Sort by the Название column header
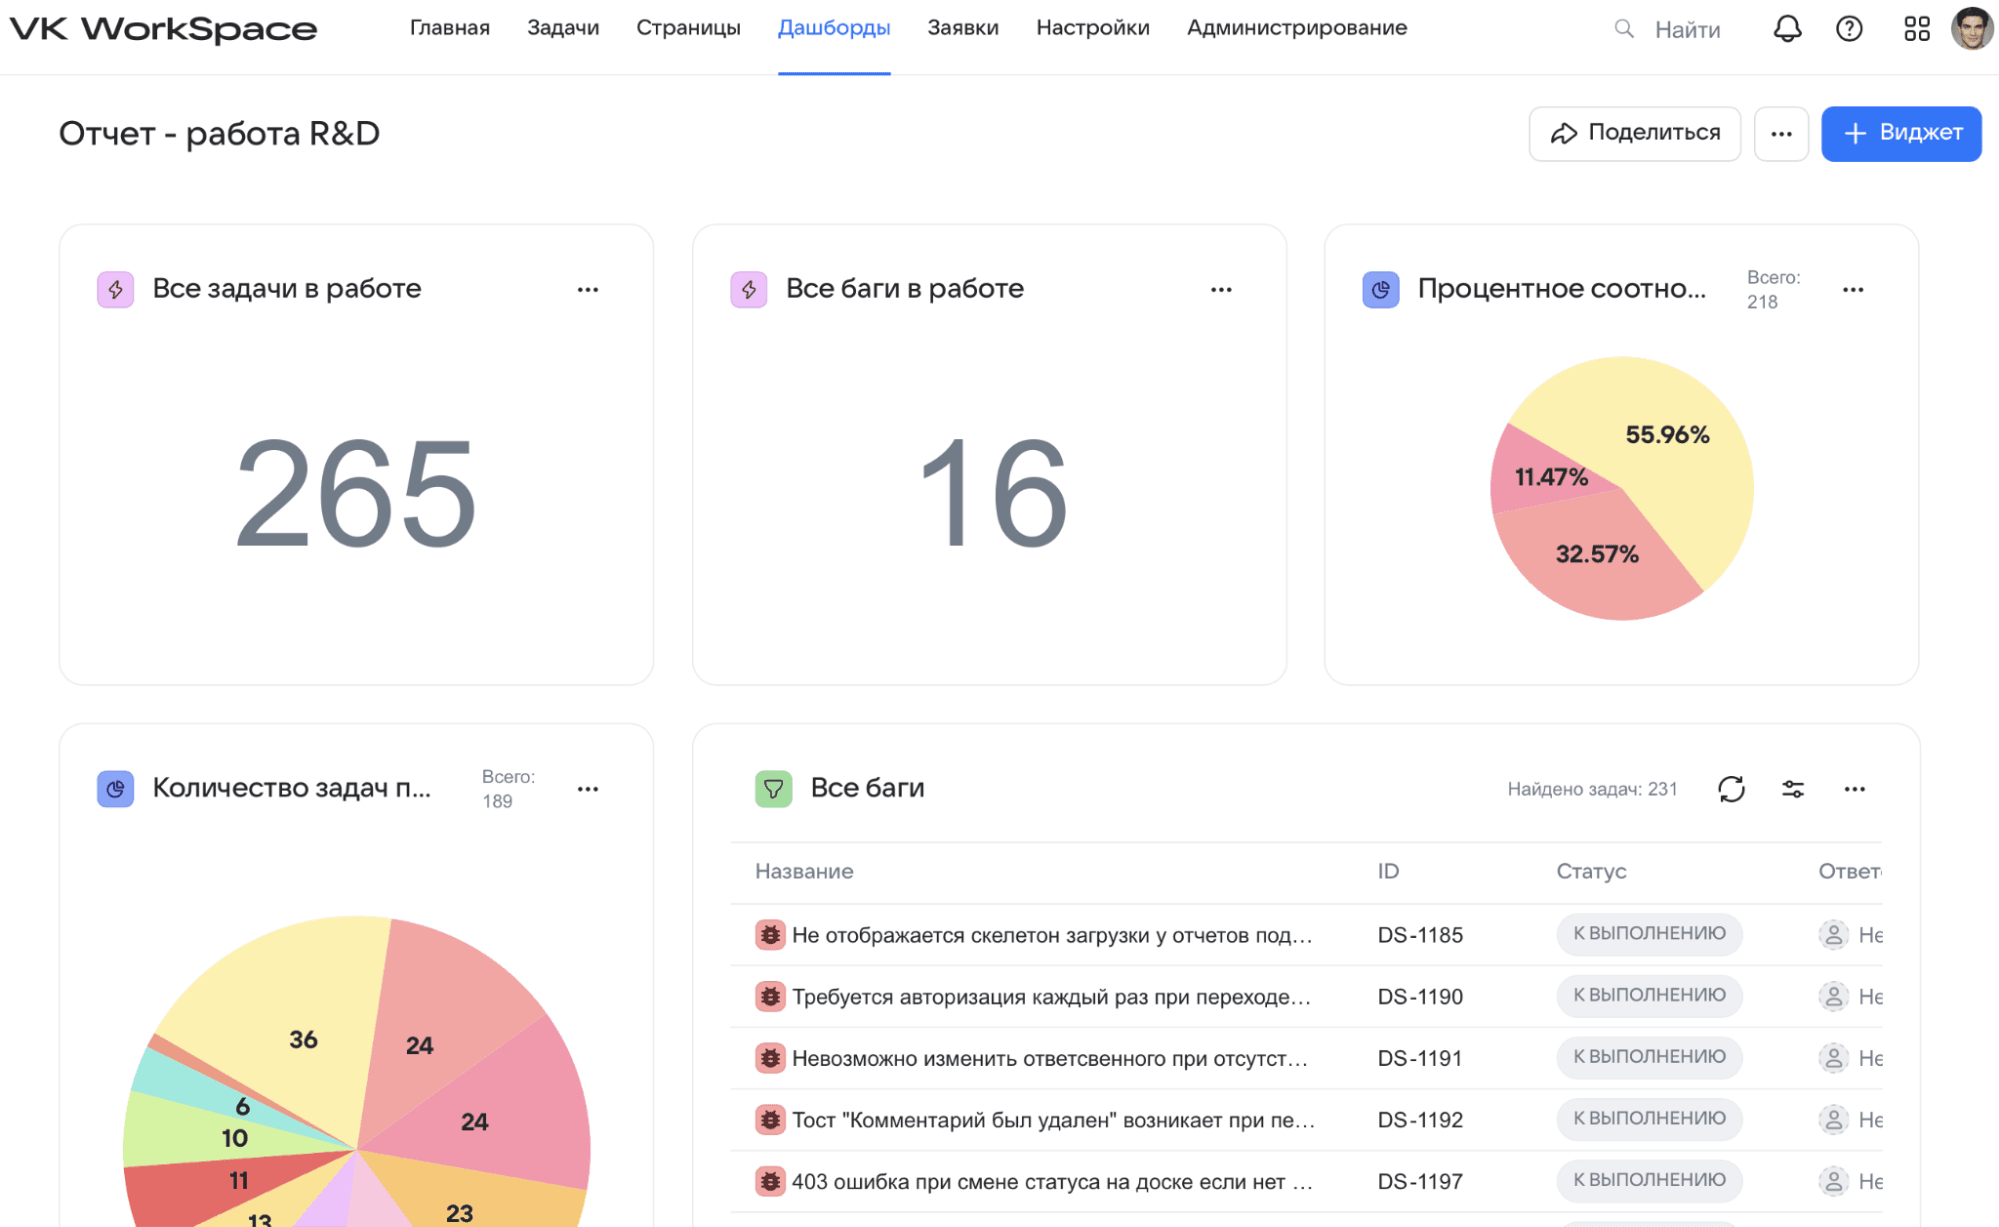 coord(804,871)
